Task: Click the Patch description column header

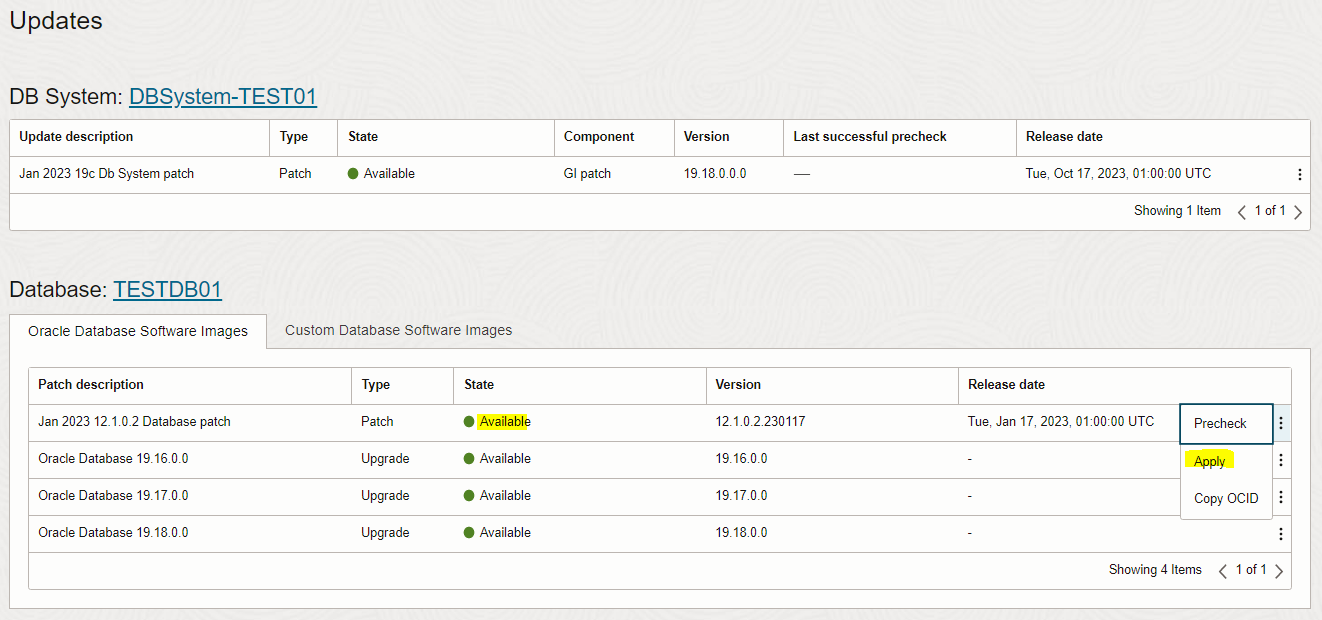Action: [x=91, y=385]
